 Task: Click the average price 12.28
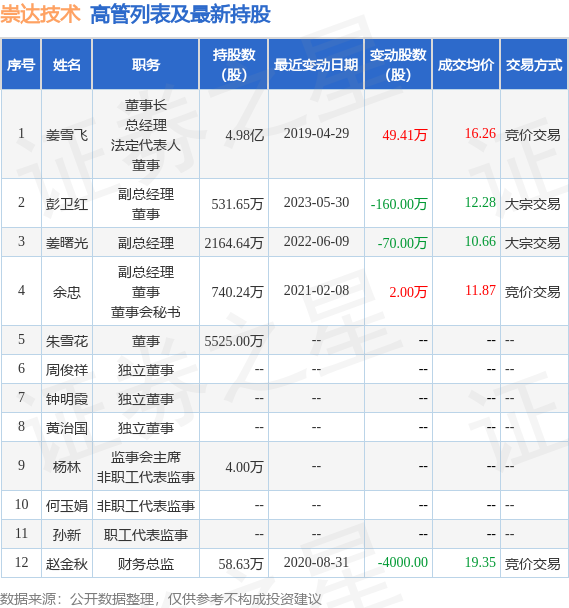coord(480,202)
